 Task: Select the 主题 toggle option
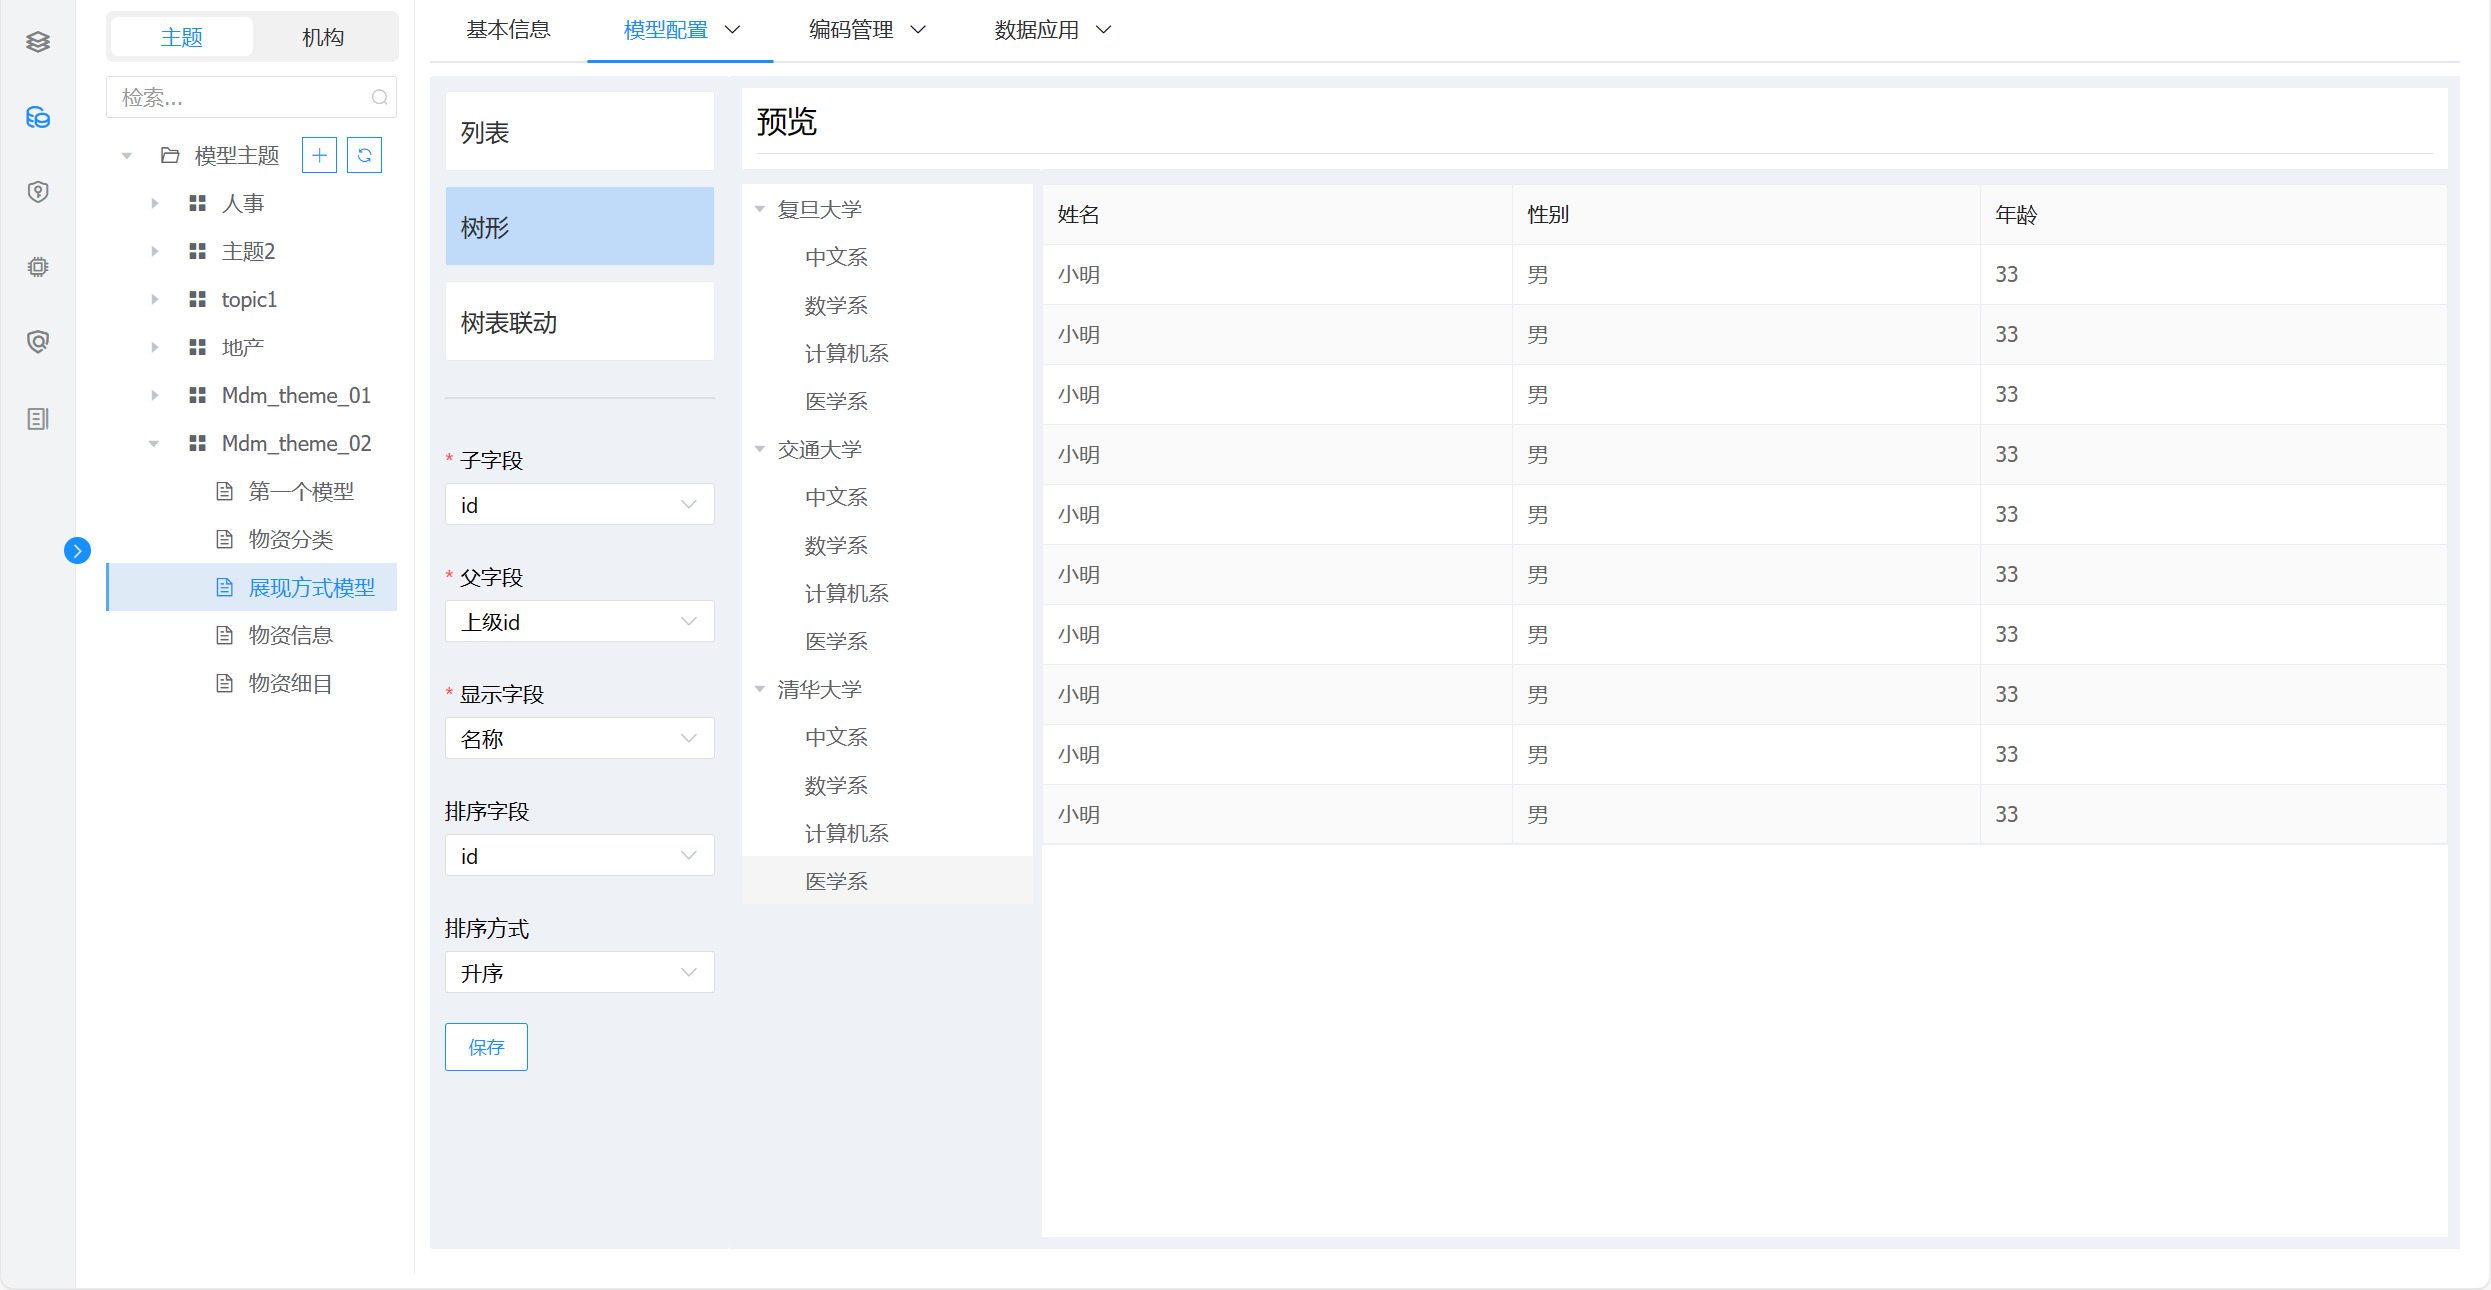coord(182,37)
